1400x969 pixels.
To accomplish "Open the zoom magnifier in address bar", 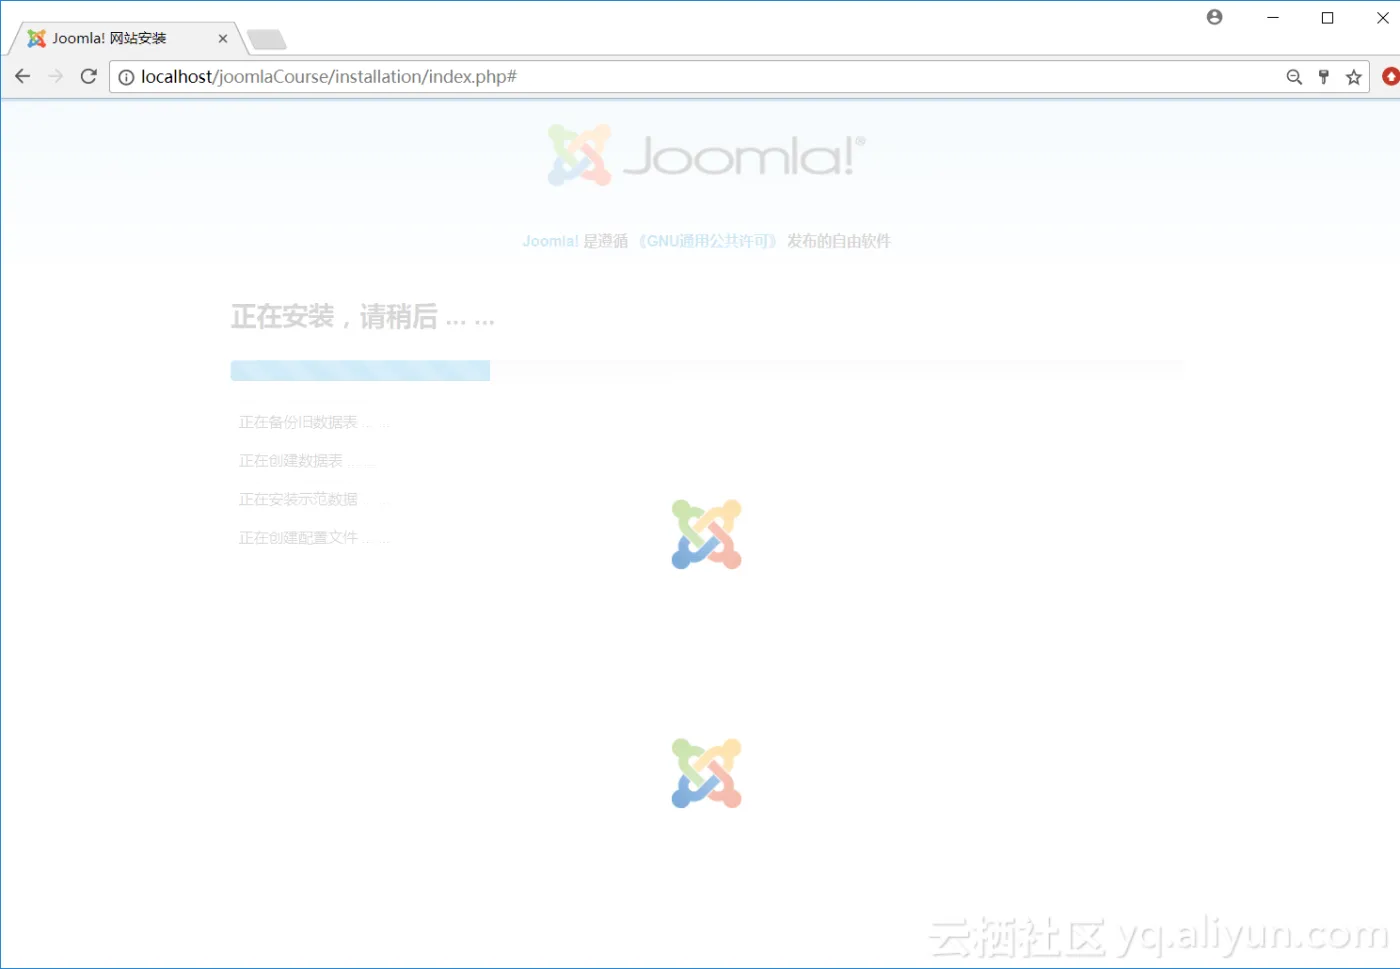I will [1294, 77].
